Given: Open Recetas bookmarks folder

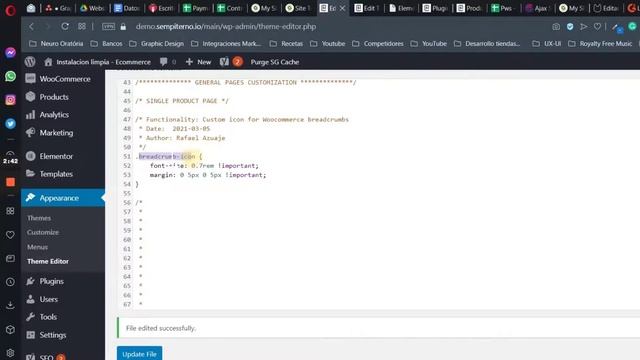Looking at the screenshot, I should point(287,44).
